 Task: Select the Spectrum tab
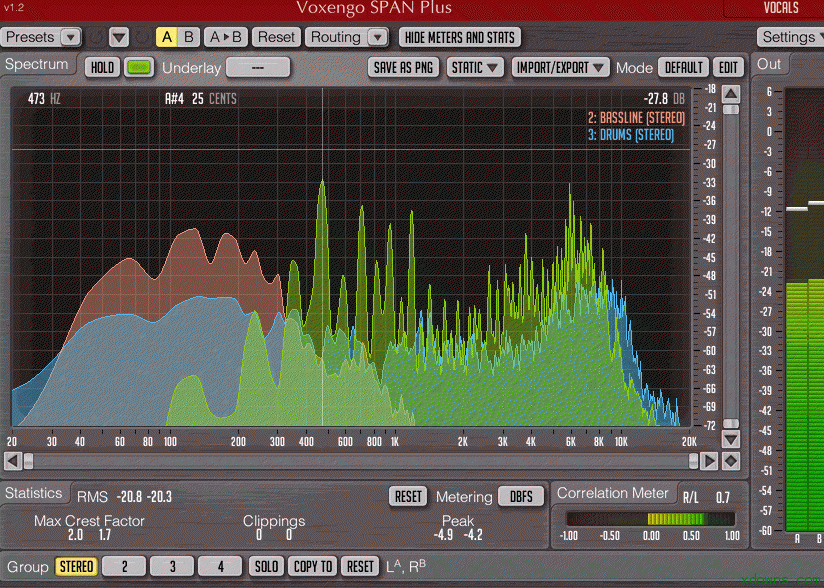click(38, 64)
